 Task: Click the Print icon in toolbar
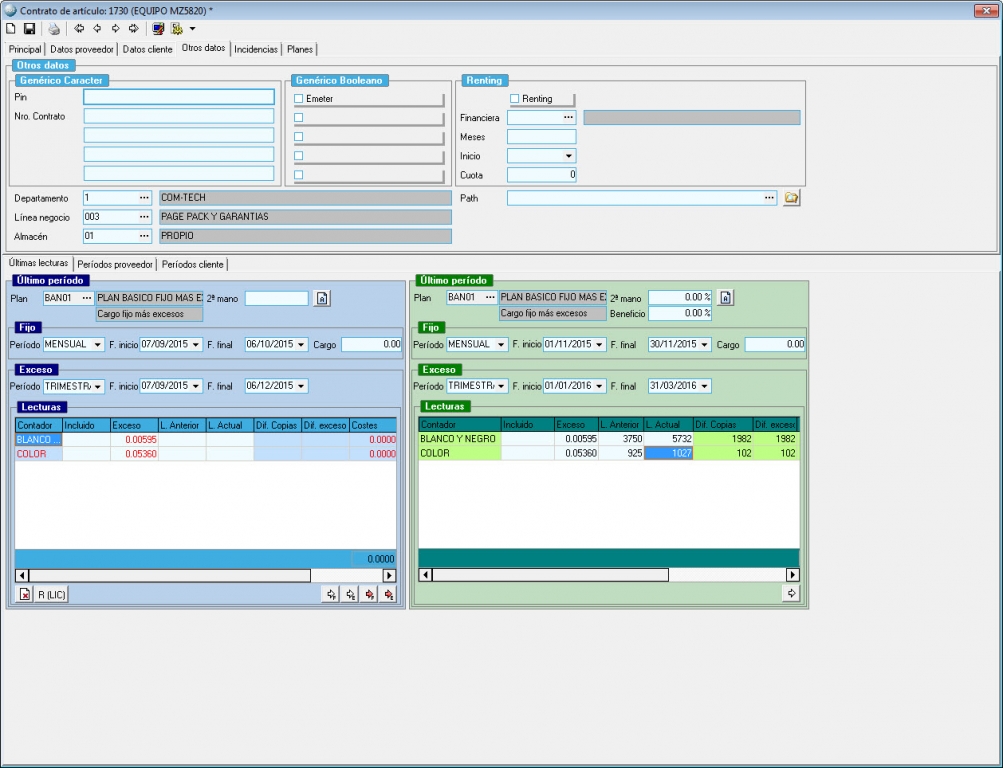pyautogui.click(x=55, y=29)
